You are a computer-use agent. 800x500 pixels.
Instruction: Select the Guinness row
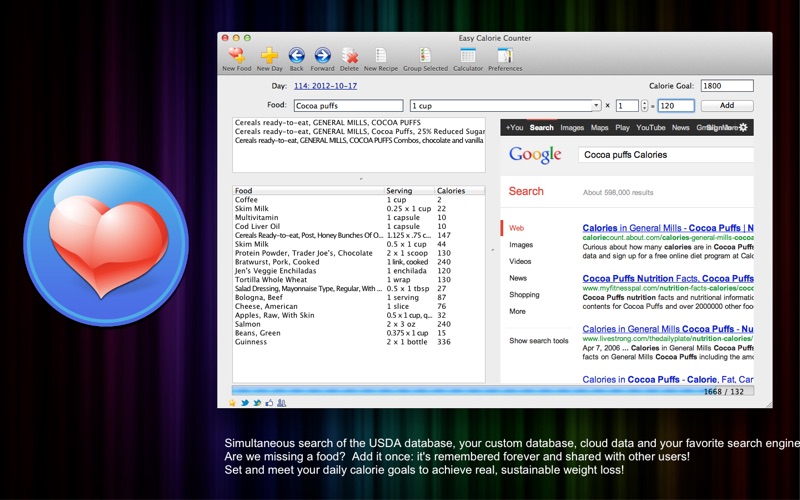(359, 342)
